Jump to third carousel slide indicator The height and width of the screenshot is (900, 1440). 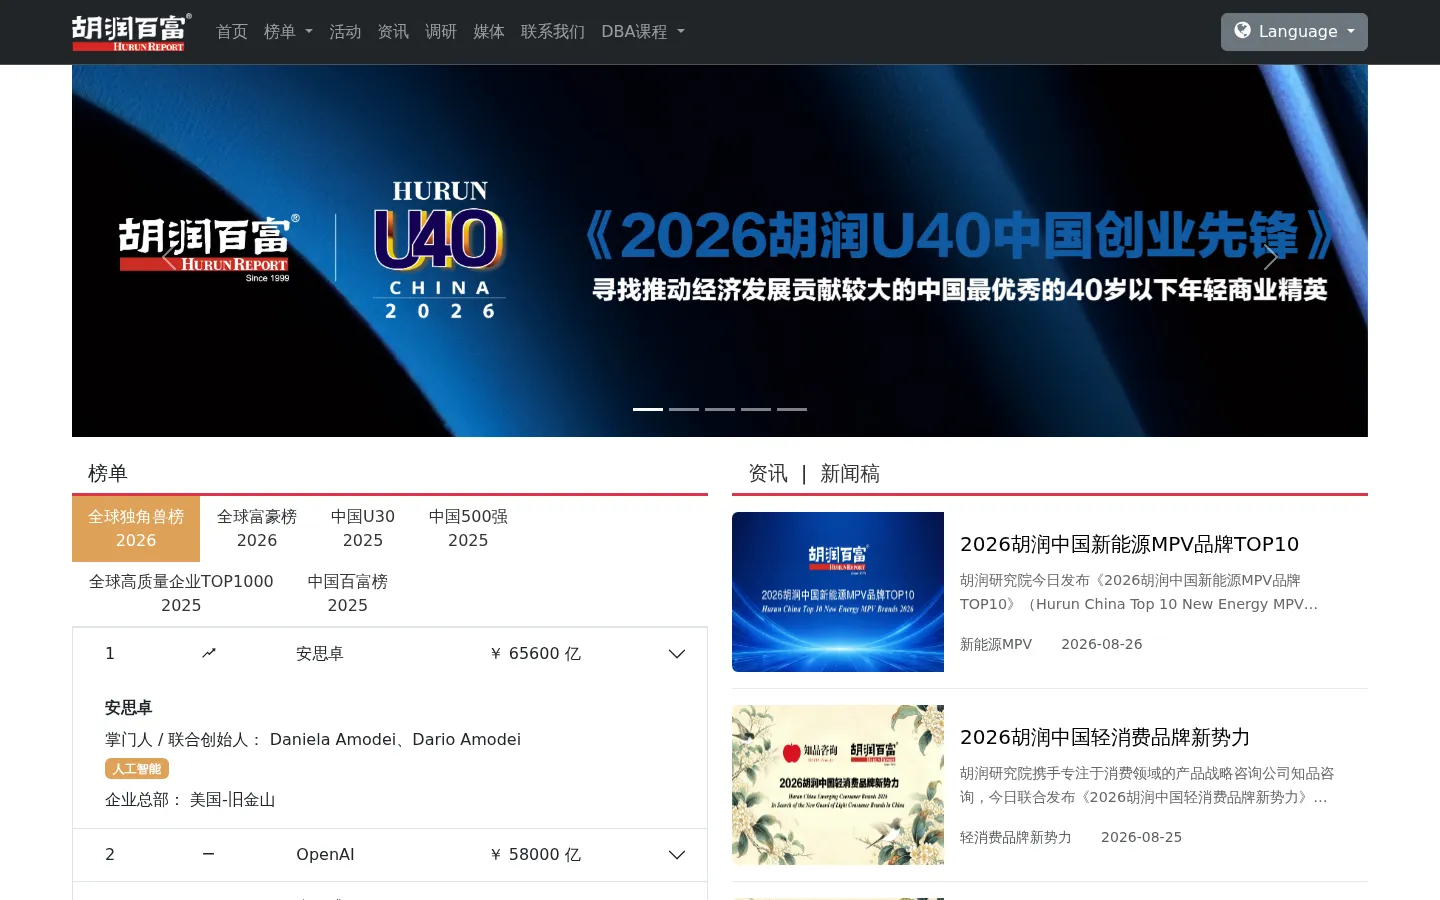point(720,409)
